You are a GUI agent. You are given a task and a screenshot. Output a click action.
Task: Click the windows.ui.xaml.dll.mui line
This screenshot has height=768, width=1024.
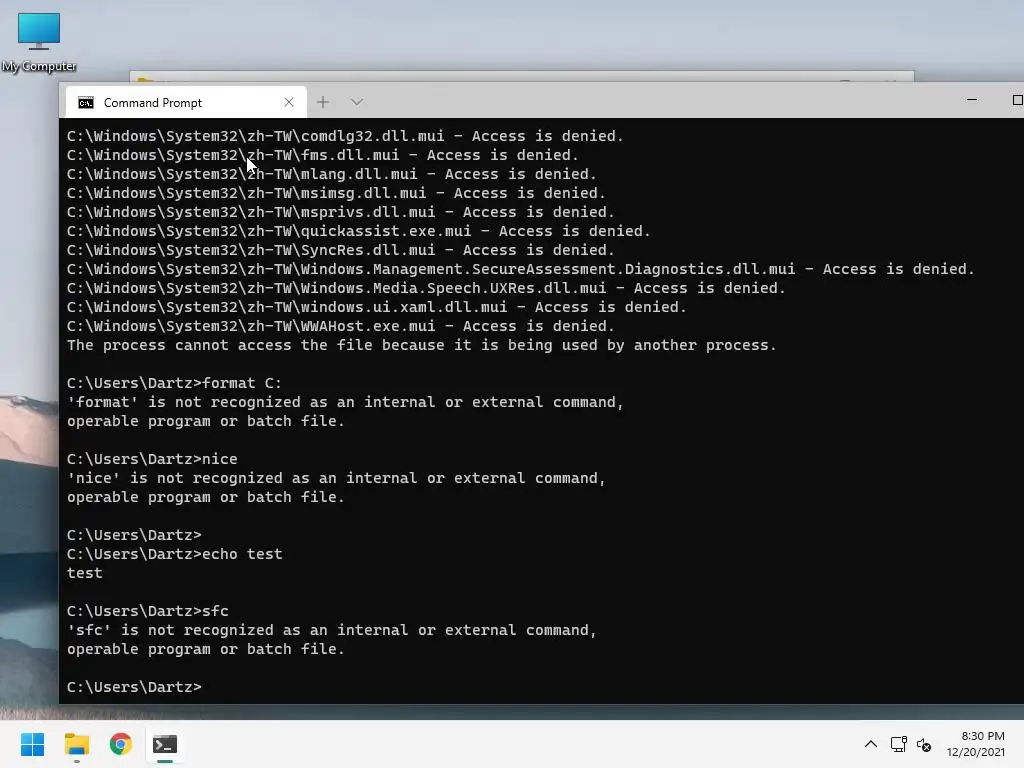pos(377,307)
